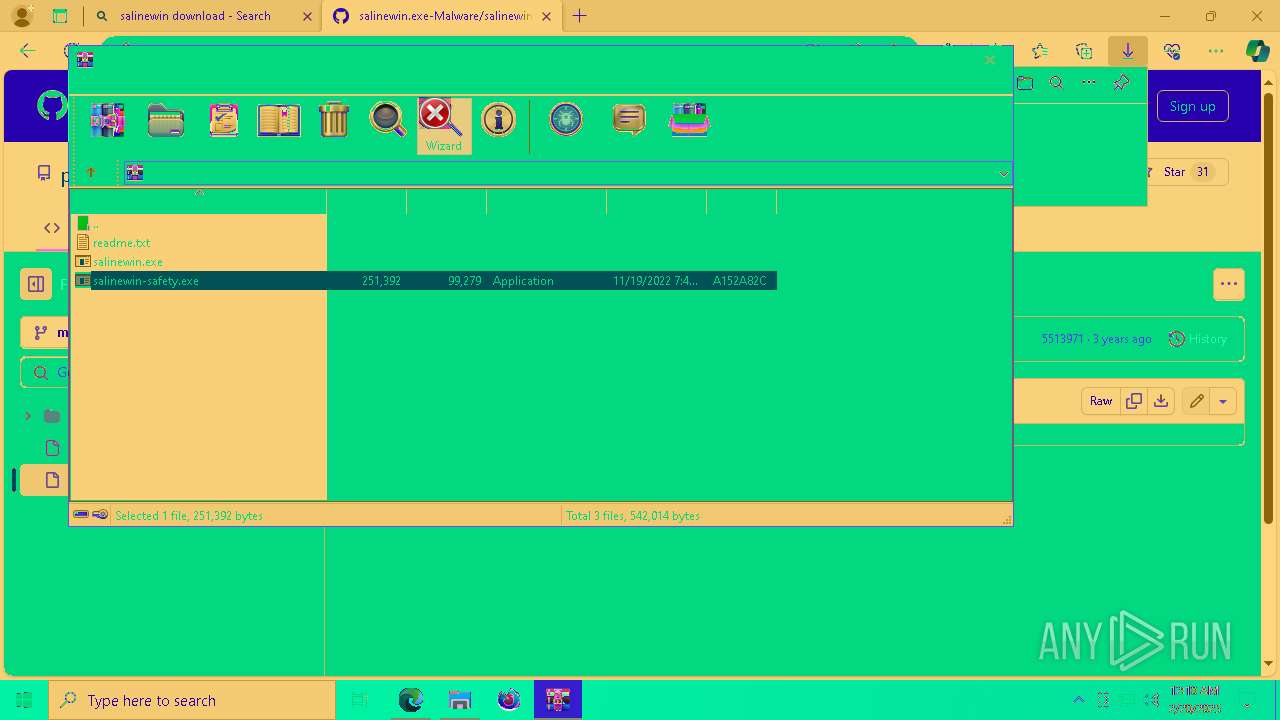Image resolution: width=1280 pixels, height=720 pixels.
Task: Click the browser back arrow
Action: pyautogui.click(x=28, y=51)
